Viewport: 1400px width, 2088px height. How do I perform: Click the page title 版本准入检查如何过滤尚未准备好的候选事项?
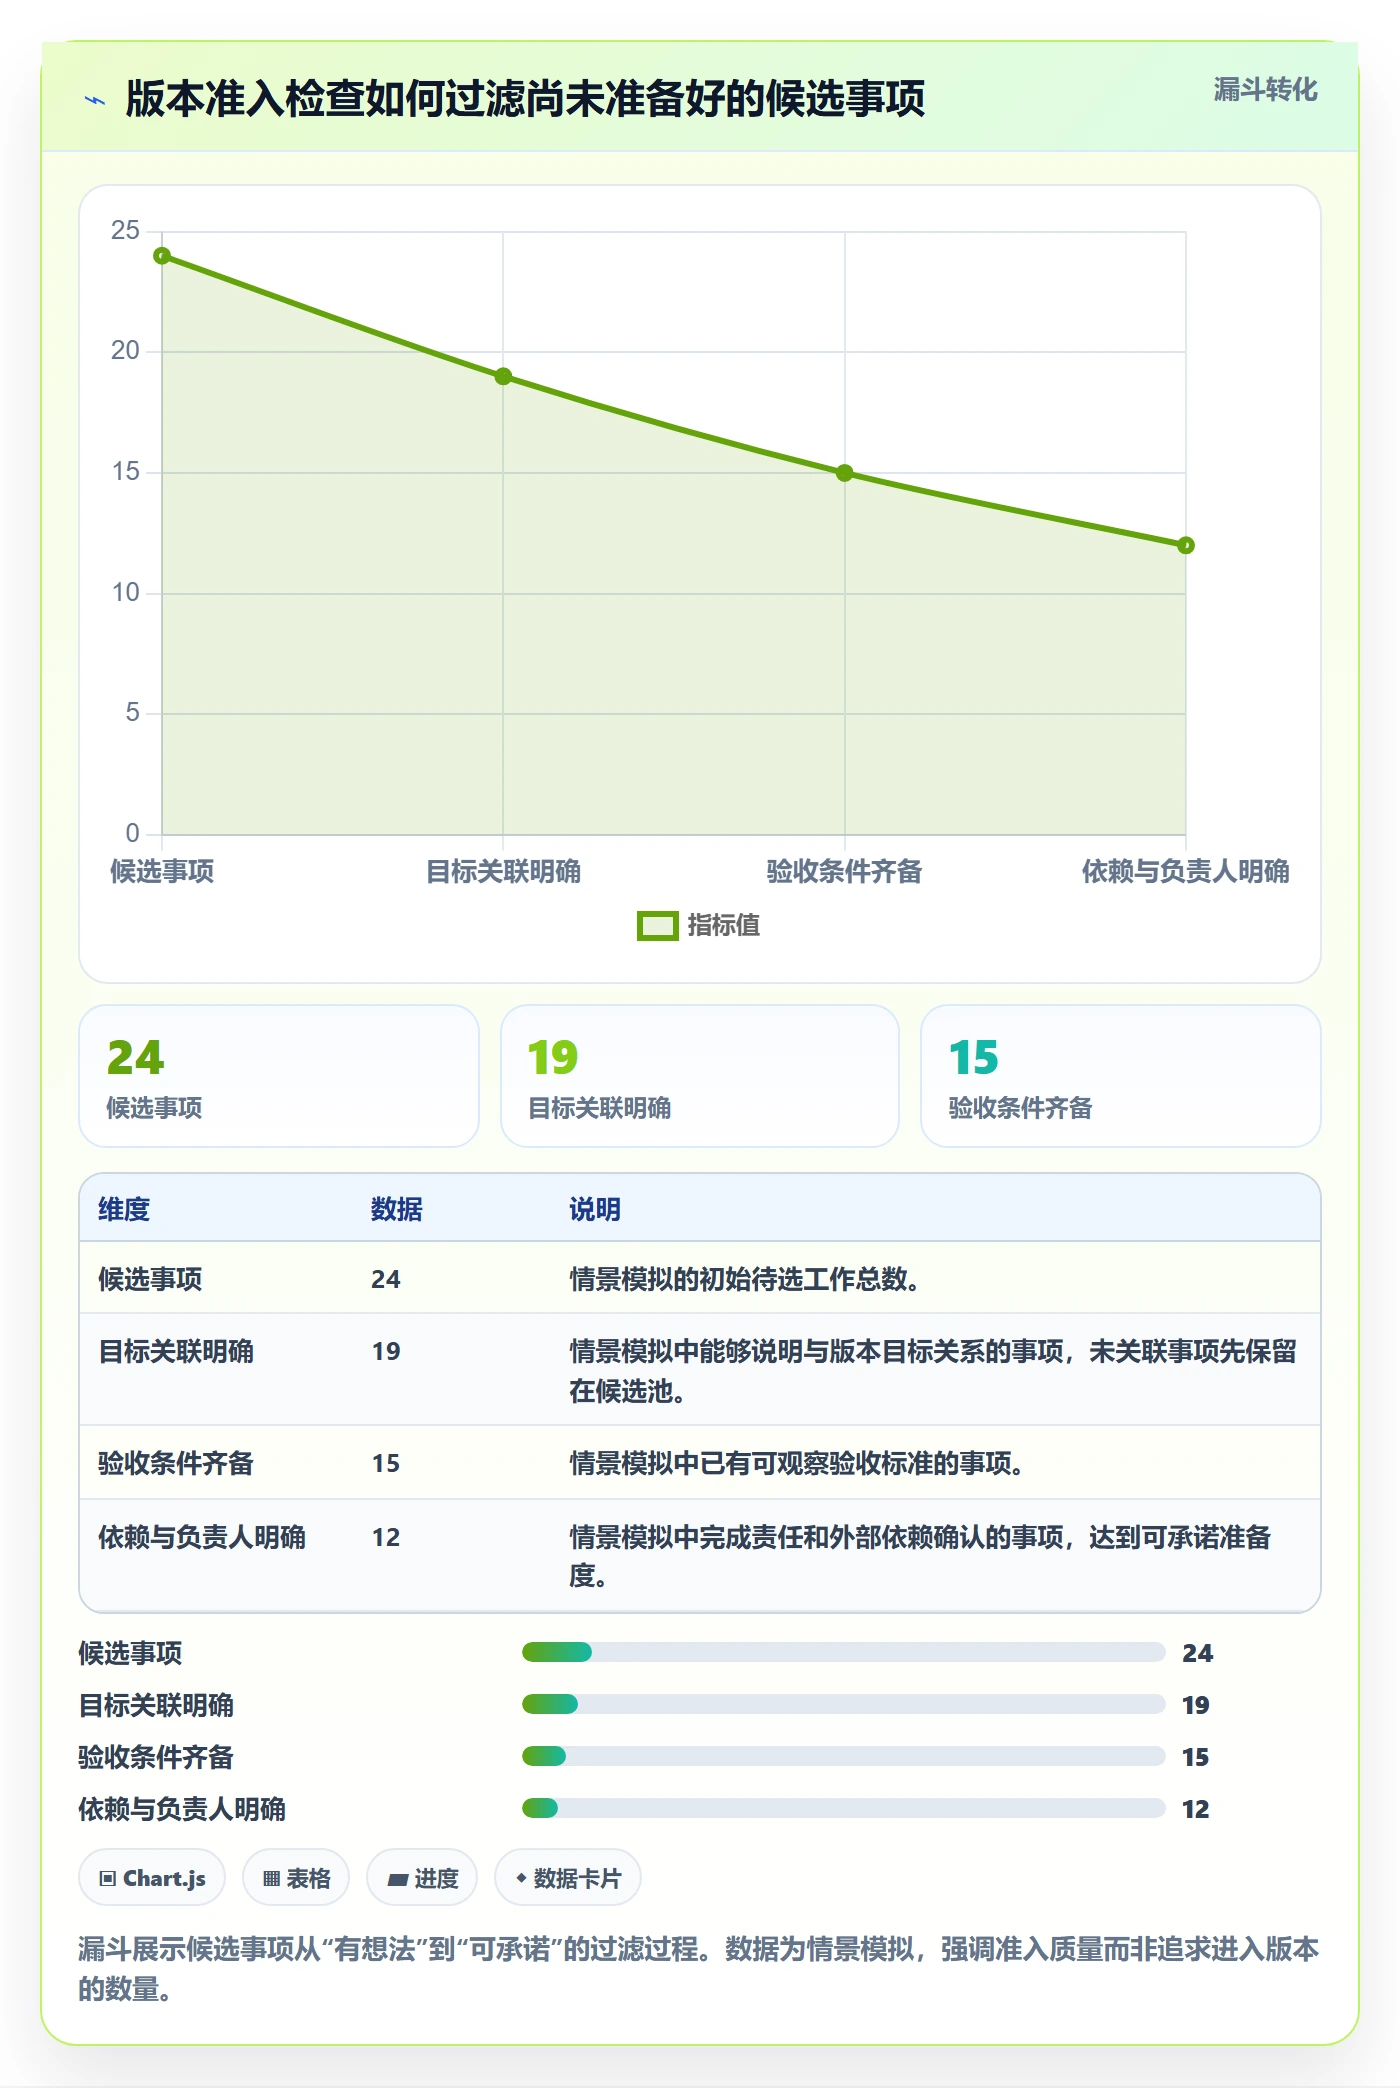tap(525, 99)
